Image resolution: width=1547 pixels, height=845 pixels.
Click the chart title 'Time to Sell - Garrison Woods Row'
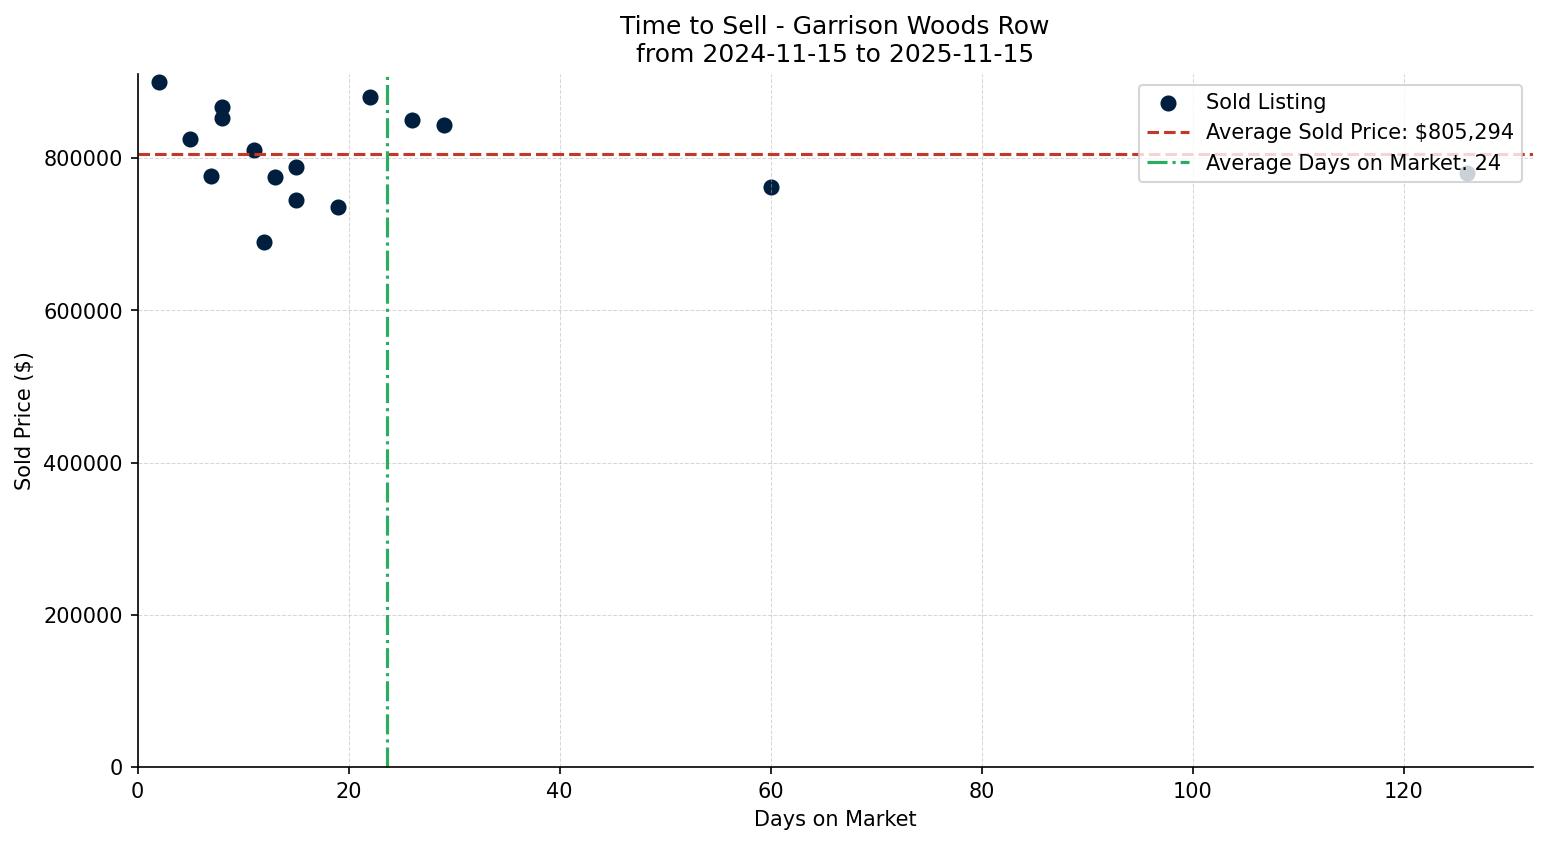pyautogui.click(x=834, y=26)
